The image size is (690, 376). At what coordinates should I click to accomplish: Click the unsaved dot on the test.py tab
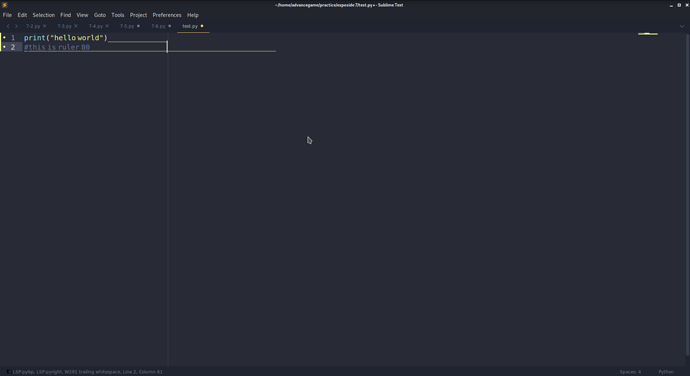(x=202, y=26)
